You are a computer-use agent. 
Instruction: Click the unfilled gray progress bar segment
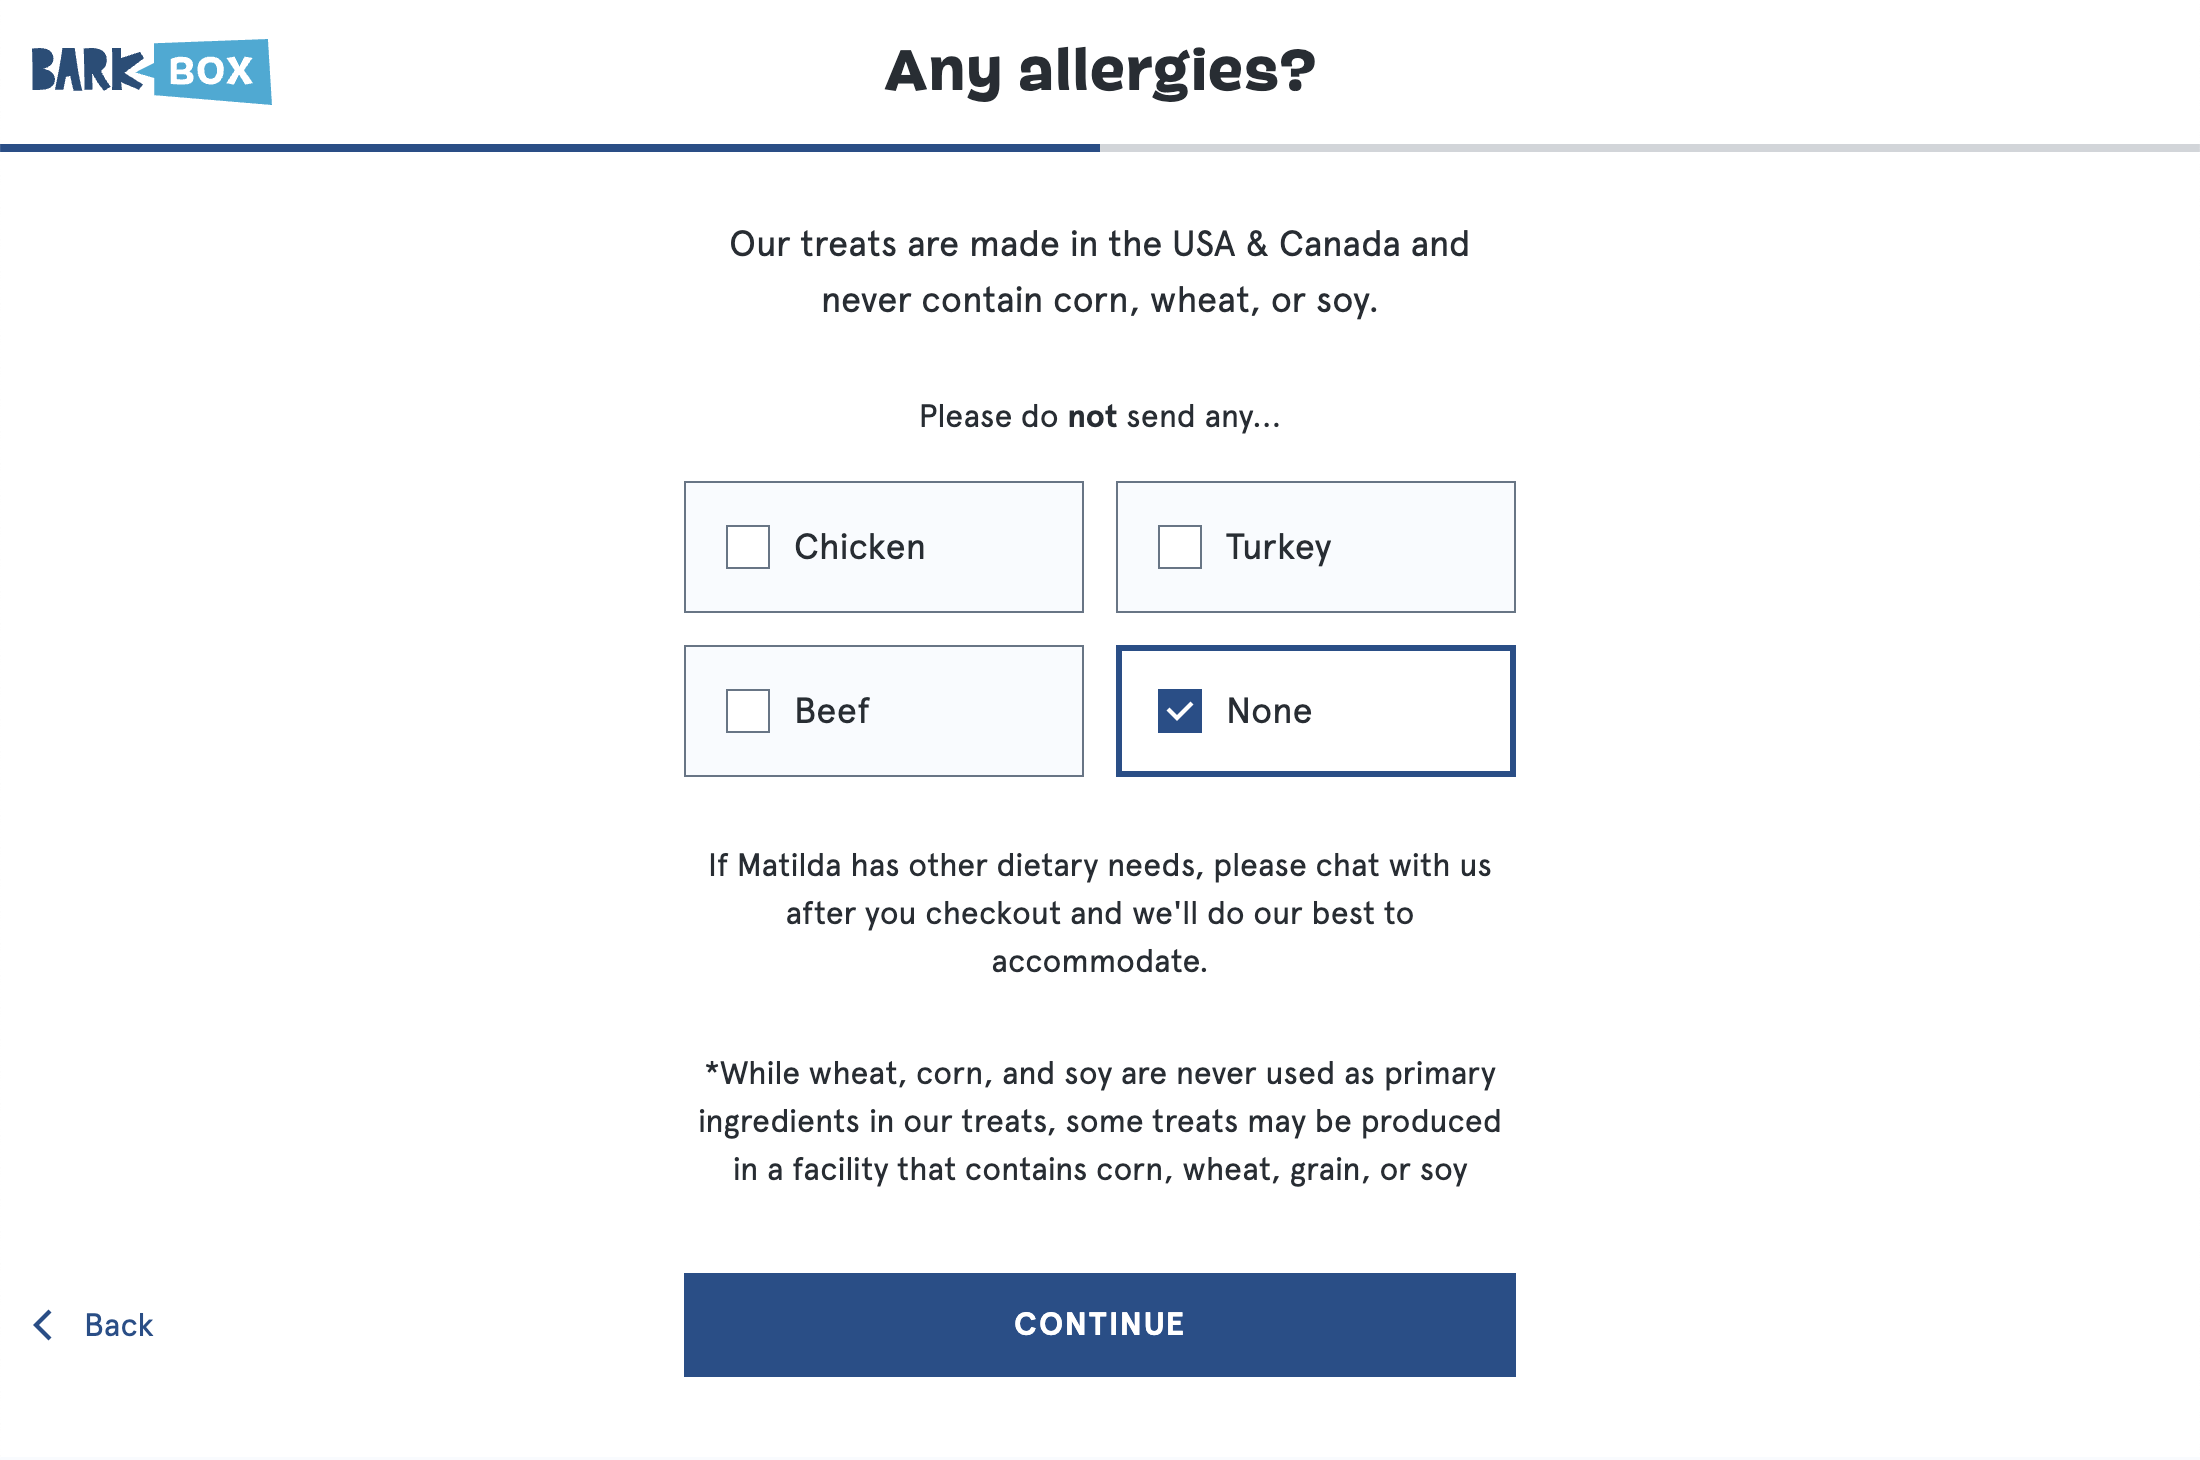(x=1650, y=148)
